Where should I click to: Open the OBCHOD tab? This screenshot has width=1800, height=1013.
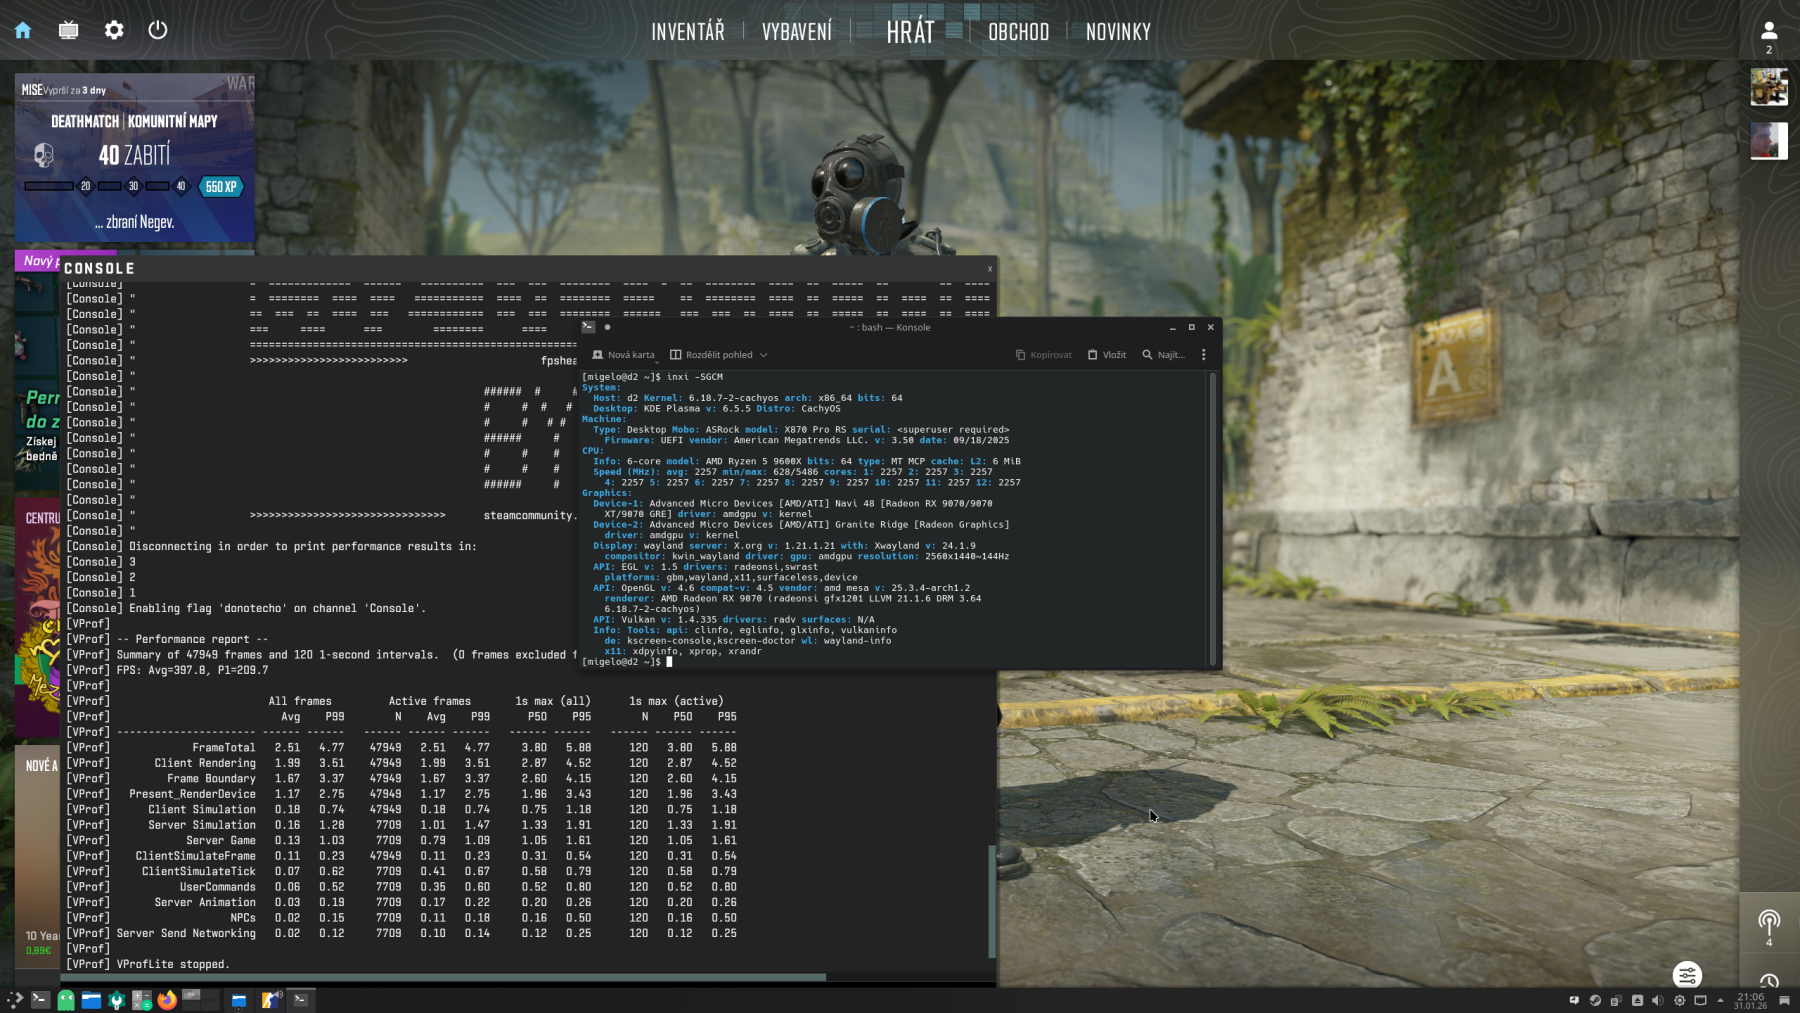tap(1018, 32)
